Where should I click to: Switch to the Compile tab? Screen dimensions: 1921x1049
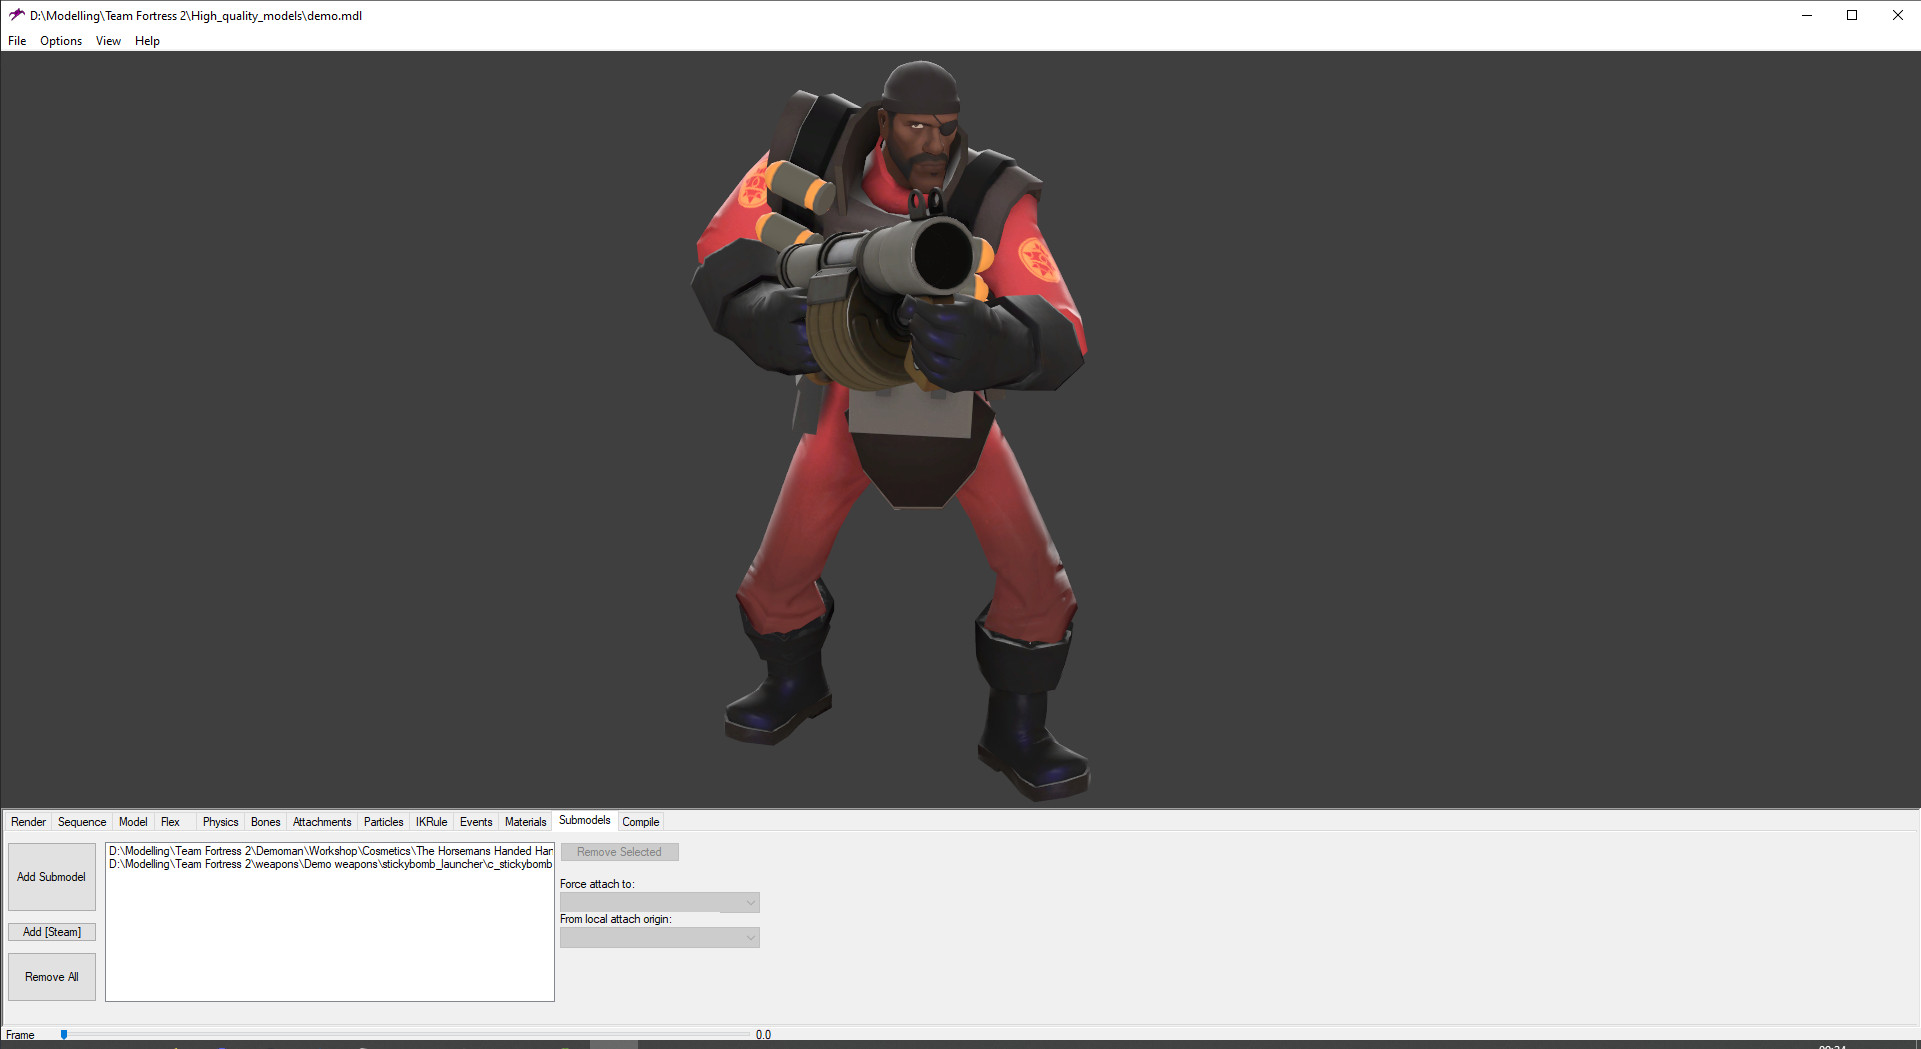tap(640, 821)
